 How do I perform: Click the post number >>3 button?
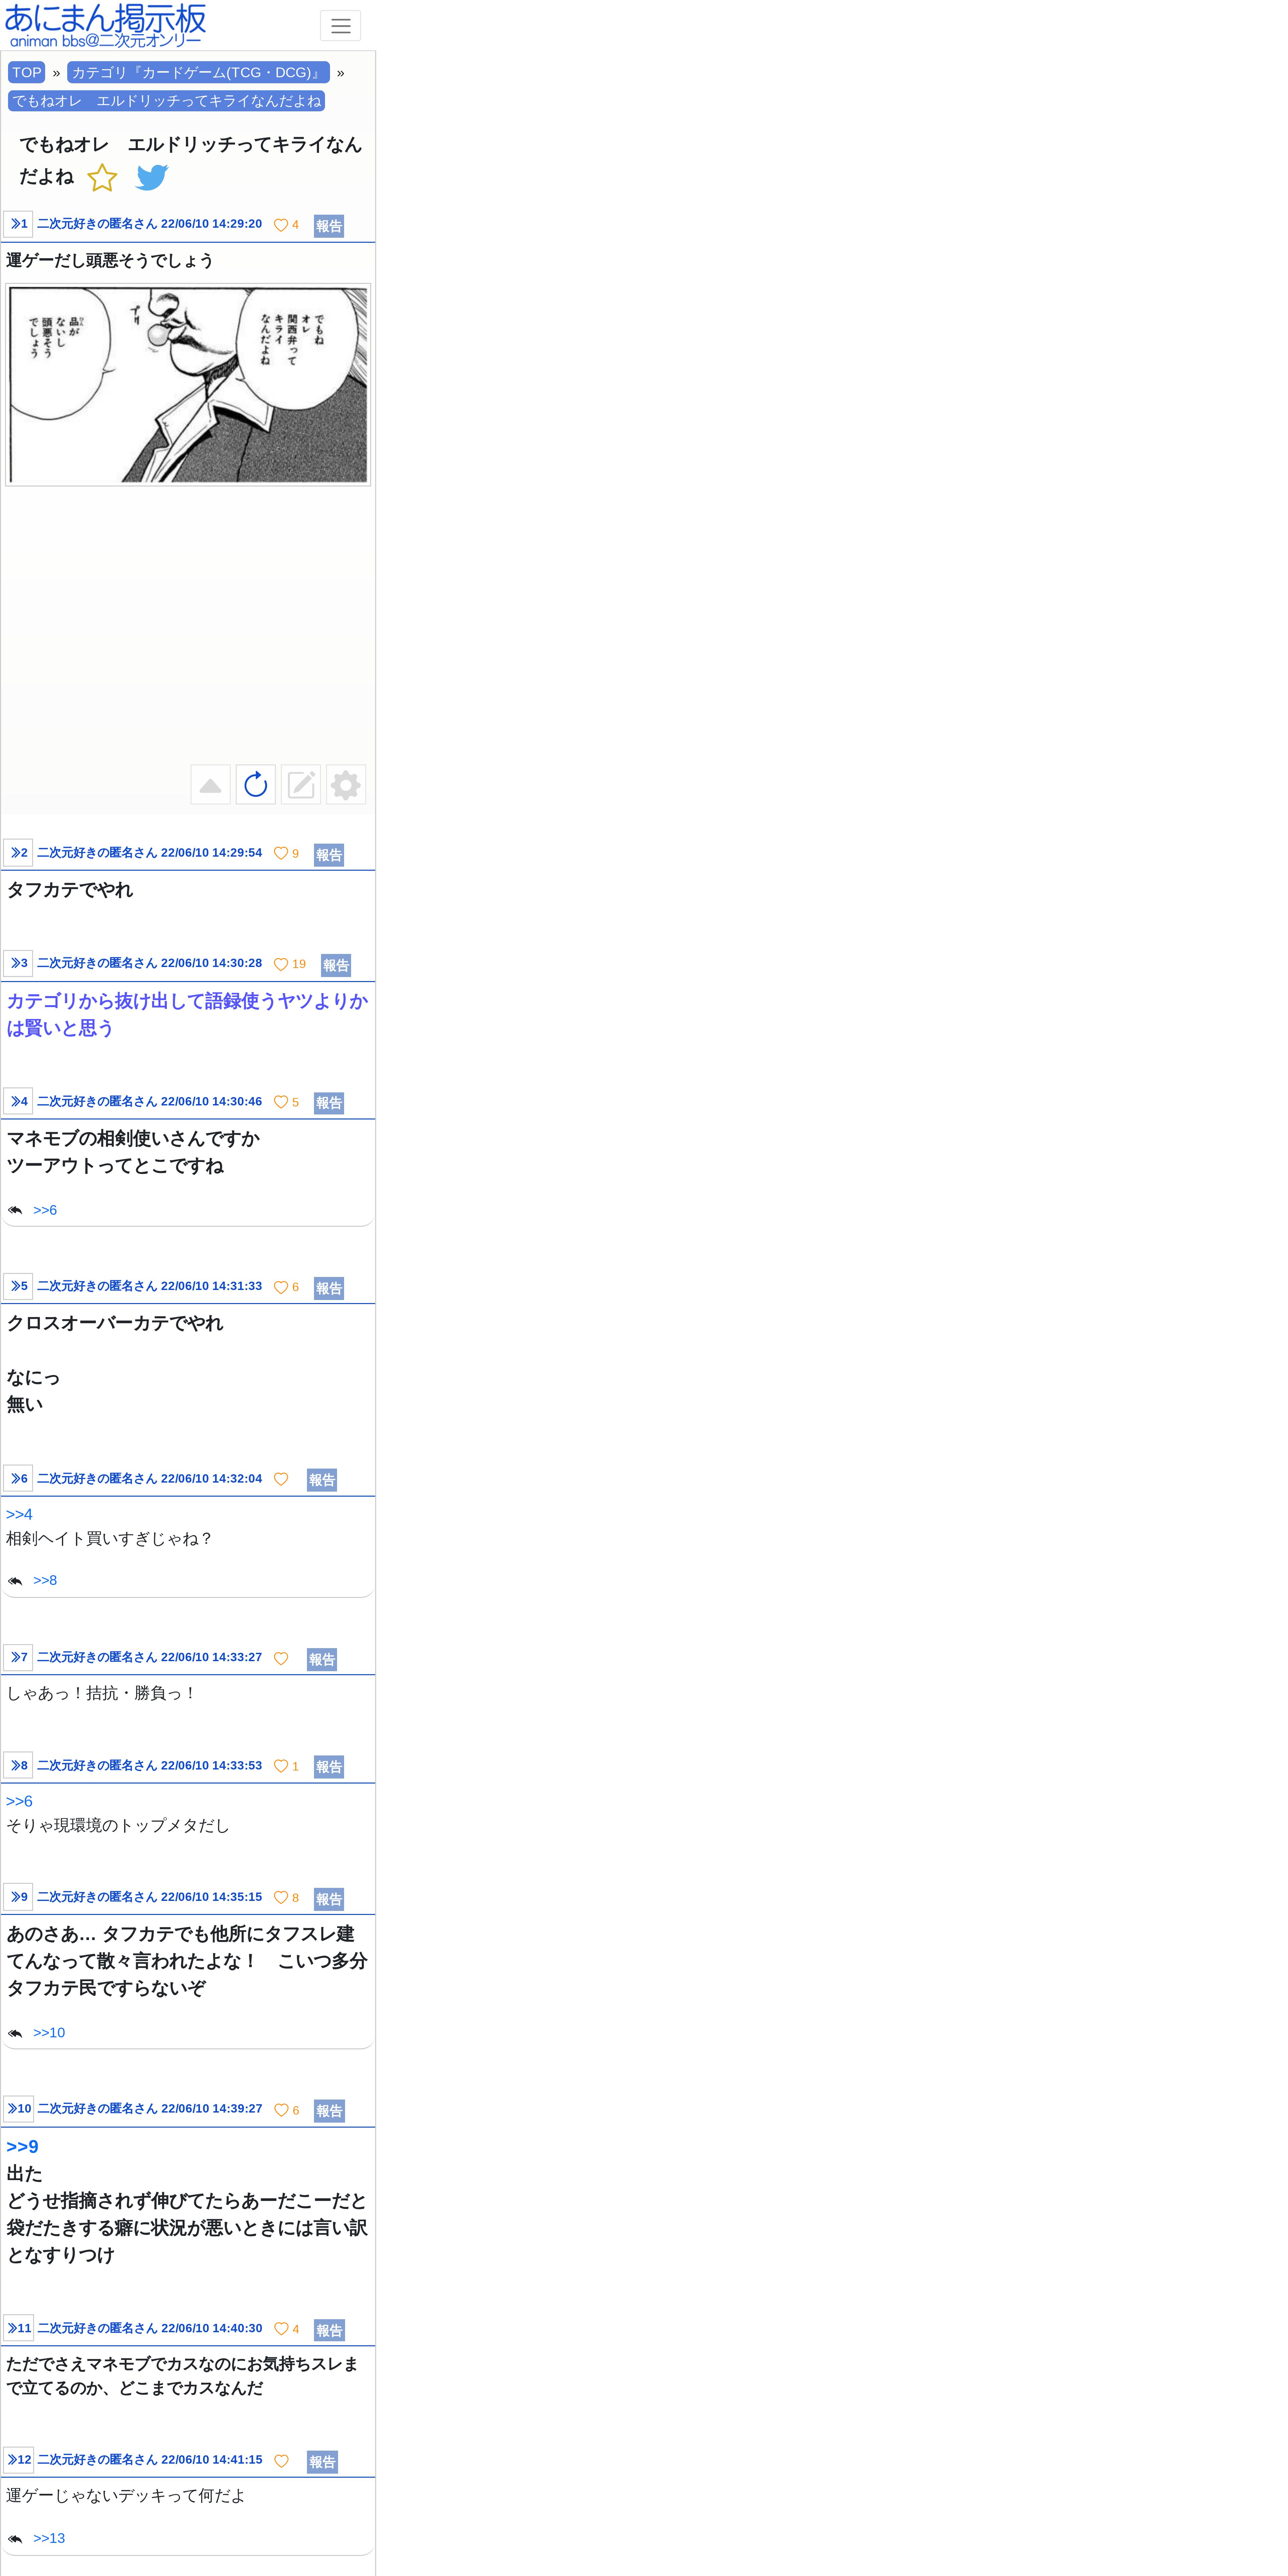tap(18, 963)
